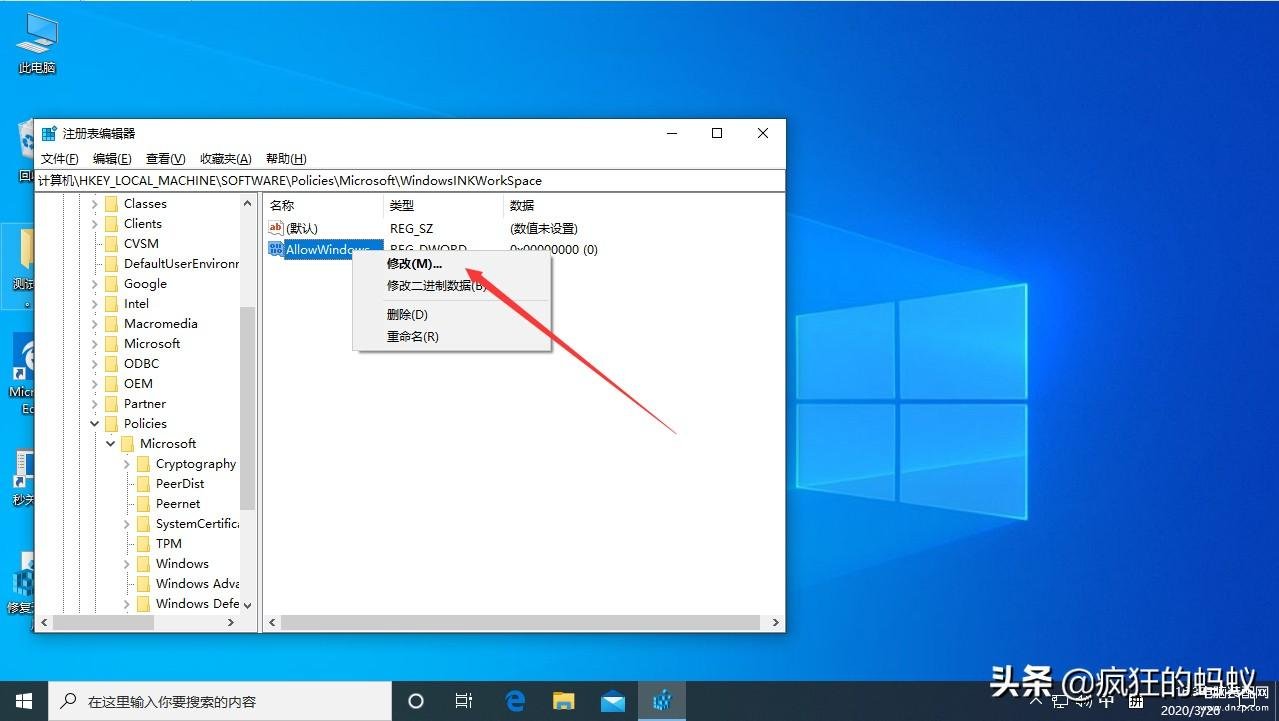Expand the Windows key under Policies

(127, 564)
